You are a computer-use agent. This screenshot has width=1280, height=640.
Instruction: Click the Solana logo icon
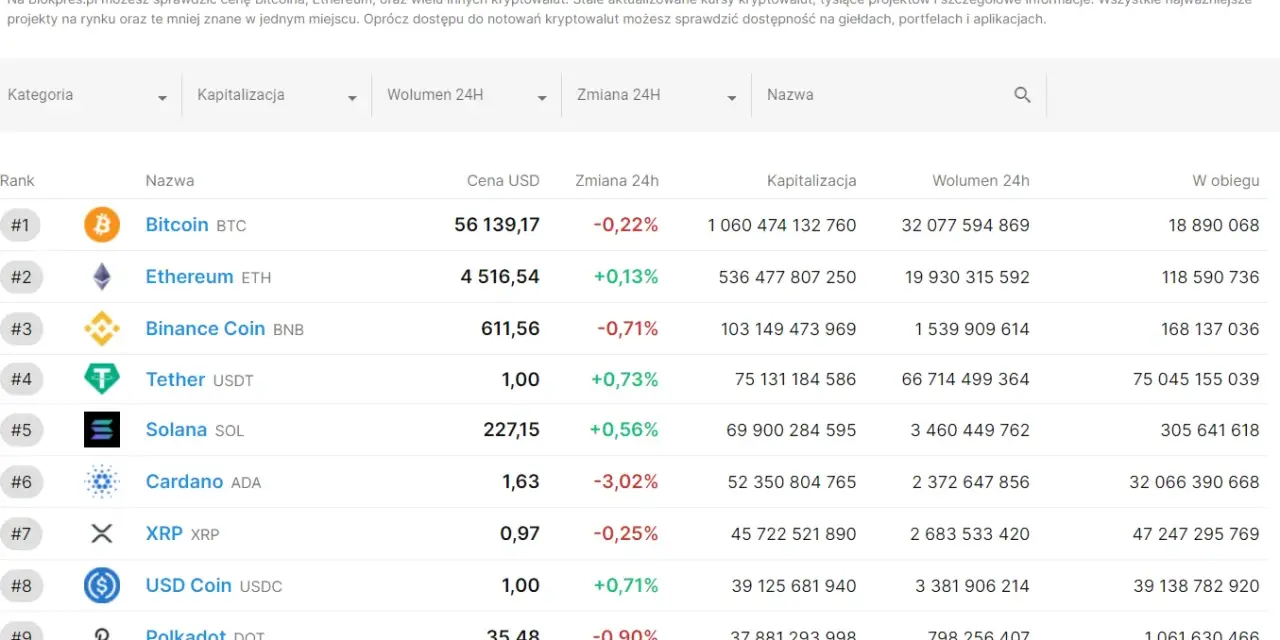[x=102, y=430]
